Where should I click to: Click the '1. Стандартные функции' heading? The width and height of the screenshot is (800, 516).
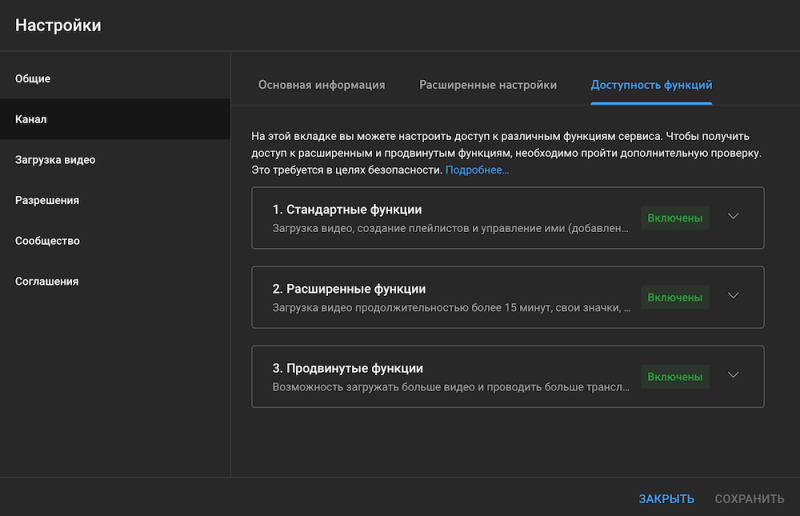click(x=347, y=210)
